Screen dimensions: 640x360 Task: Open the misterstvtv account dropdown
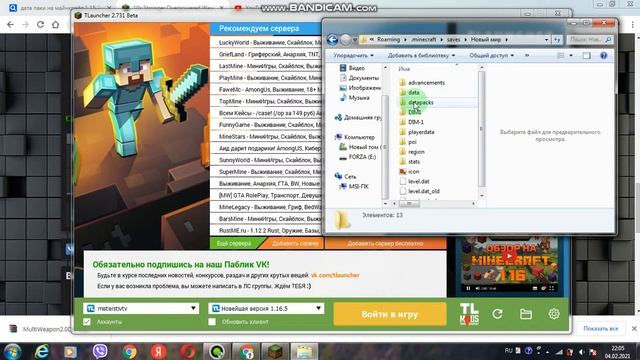coord(141,308)
